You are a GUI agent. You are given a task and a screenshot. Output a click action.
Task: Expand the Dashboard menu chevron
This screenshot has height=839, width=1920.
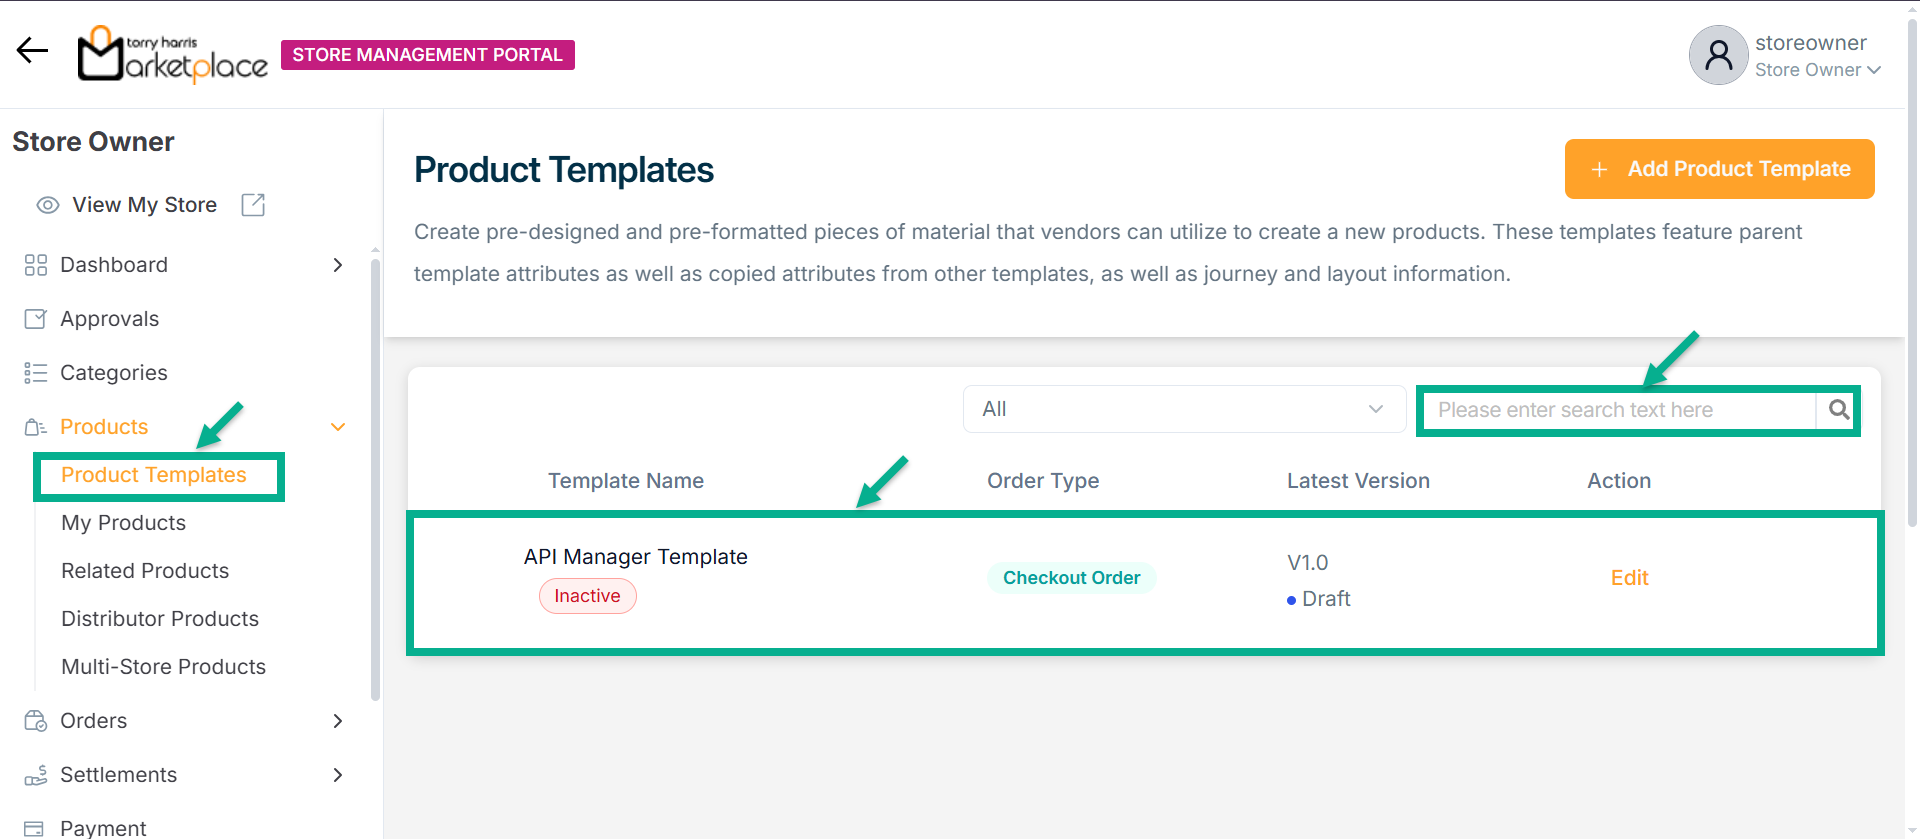[x=338, y=265]
